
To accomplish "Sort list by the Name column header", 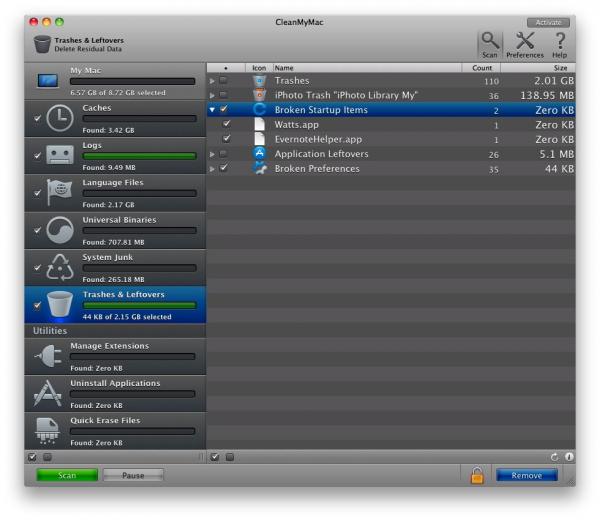I will 367,68.
